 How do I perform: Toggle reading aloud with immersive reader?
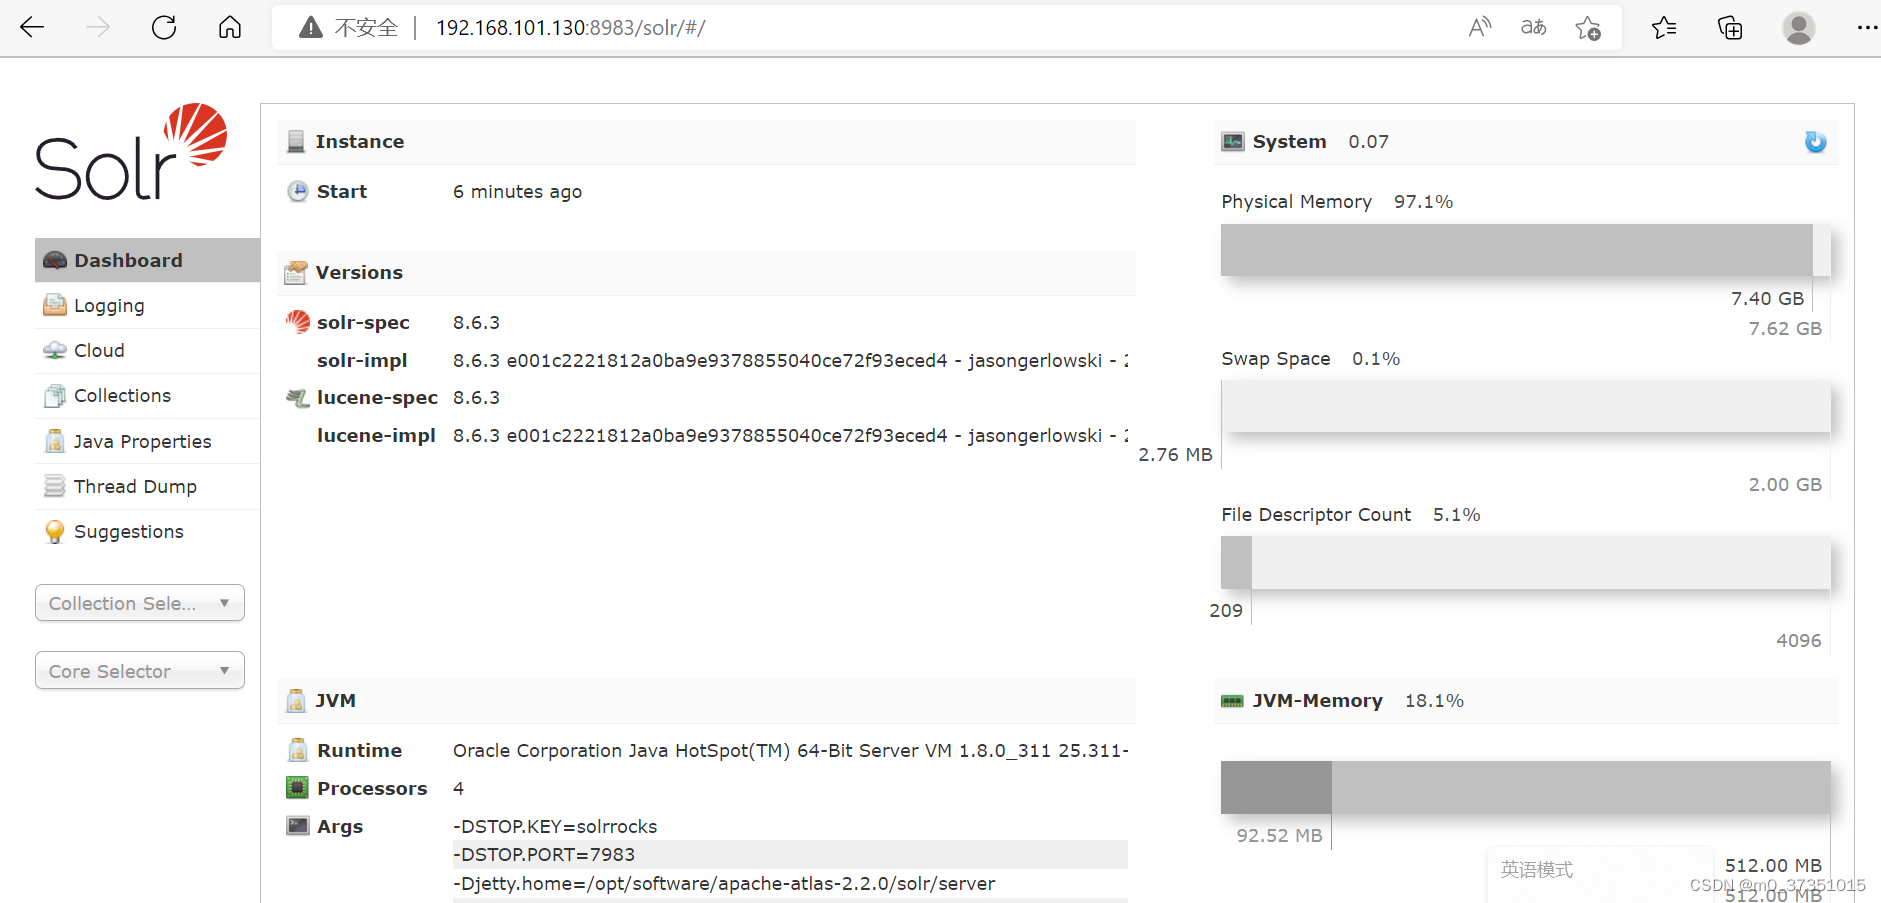tap(1481, 27)
